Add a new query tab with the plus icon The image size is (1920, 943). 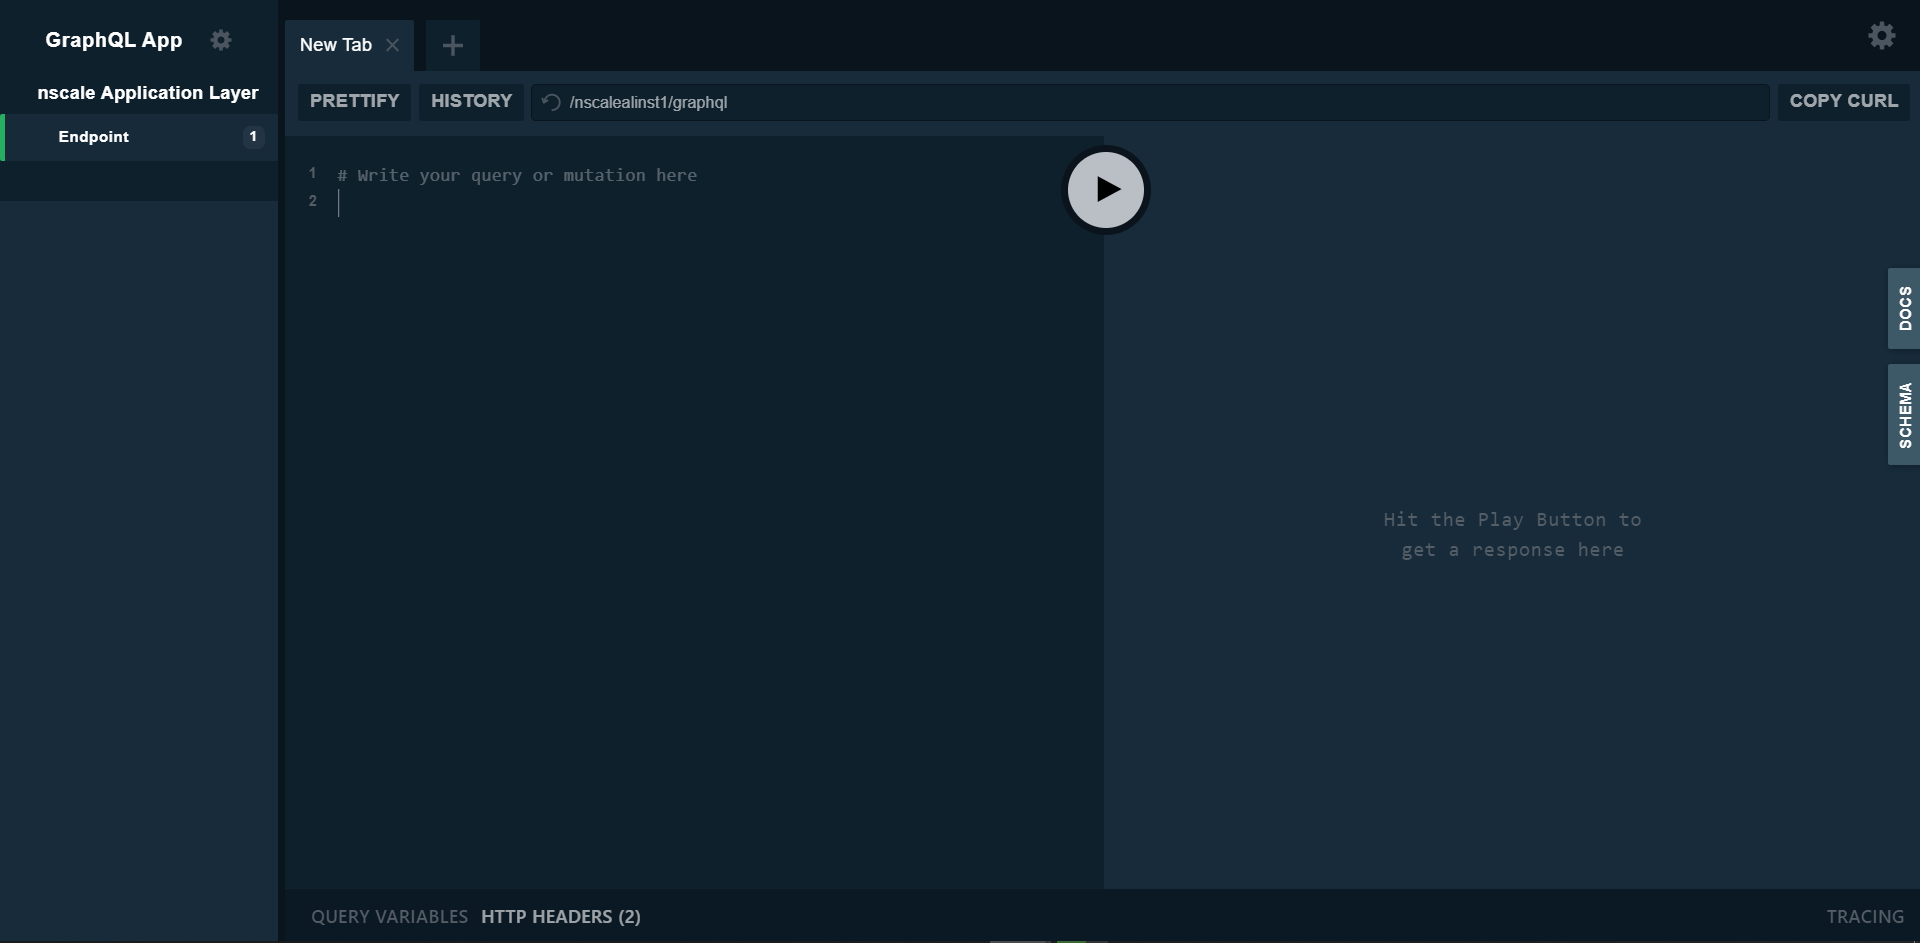pos(453,45)
